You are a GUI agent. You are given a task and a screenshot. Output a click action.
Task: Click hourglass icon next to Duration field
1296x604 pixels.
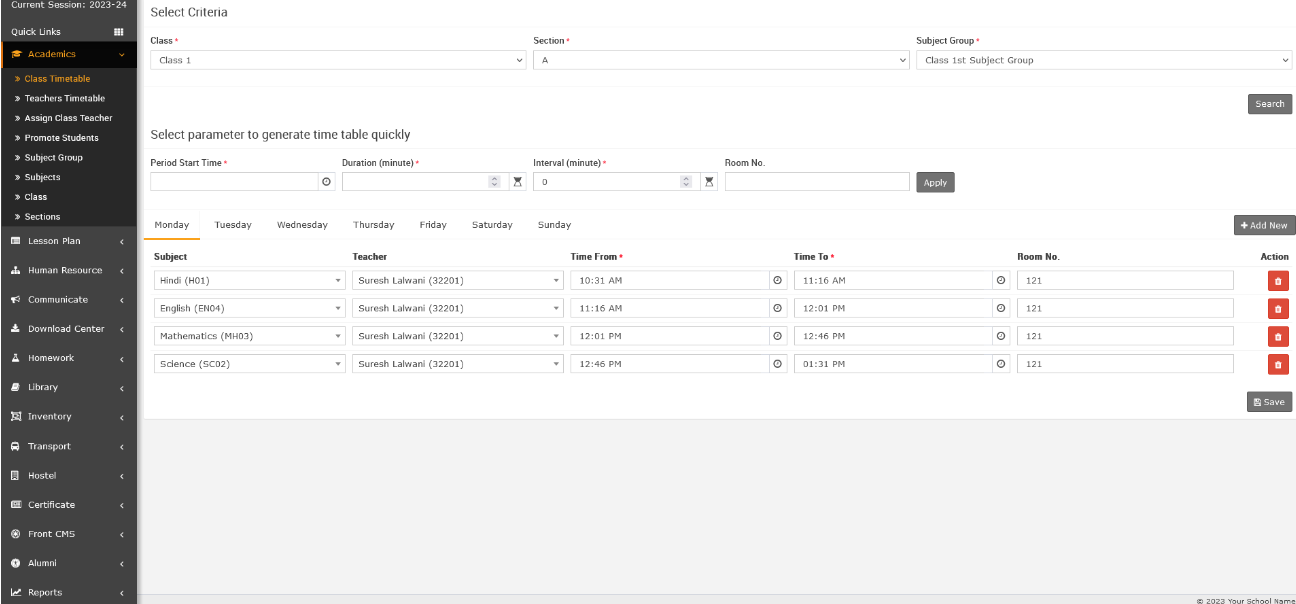click(x=517, y=182)
